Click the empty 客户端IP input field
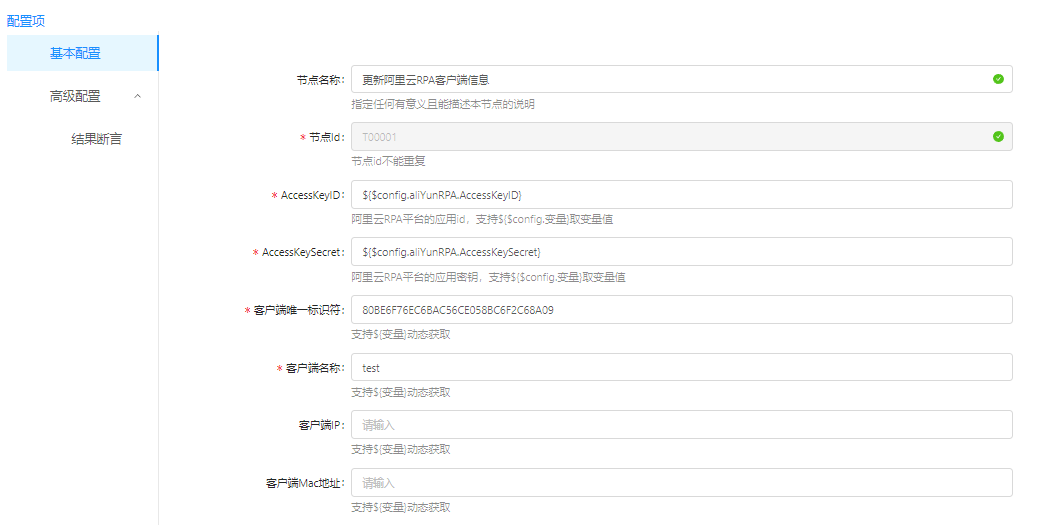This screenshot has width=1060, height=525. point(680,425)
